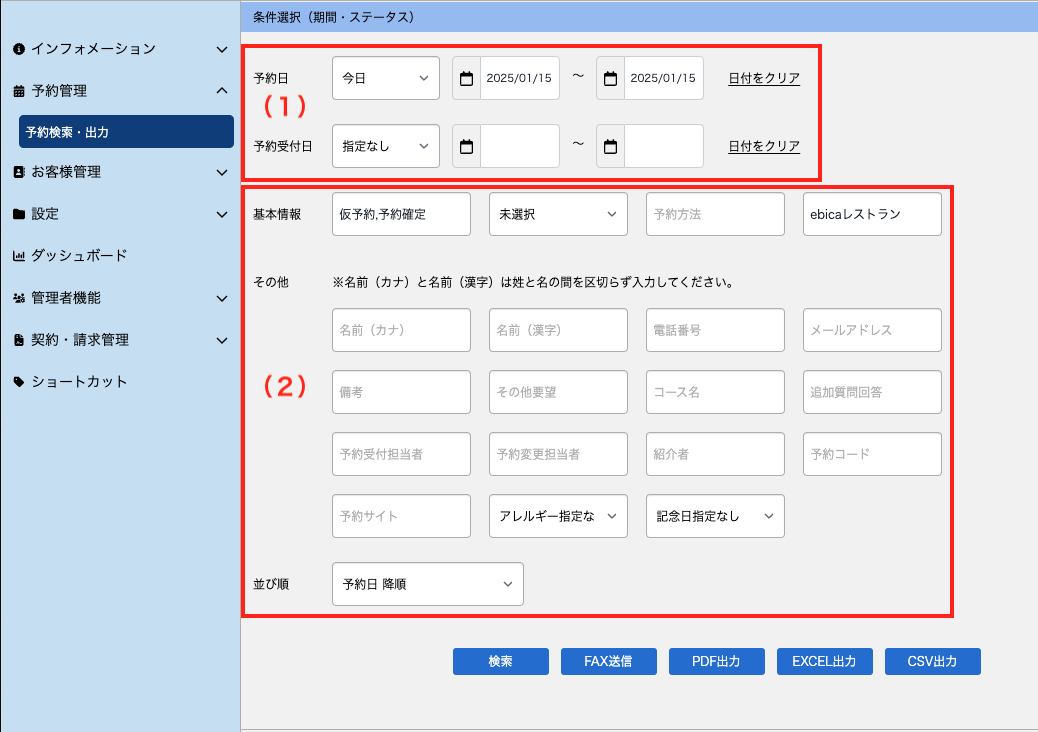Open calendar picker for 予約受付日 start date
The width and height of the screenshot is (1038, 732).
(466, 146)
